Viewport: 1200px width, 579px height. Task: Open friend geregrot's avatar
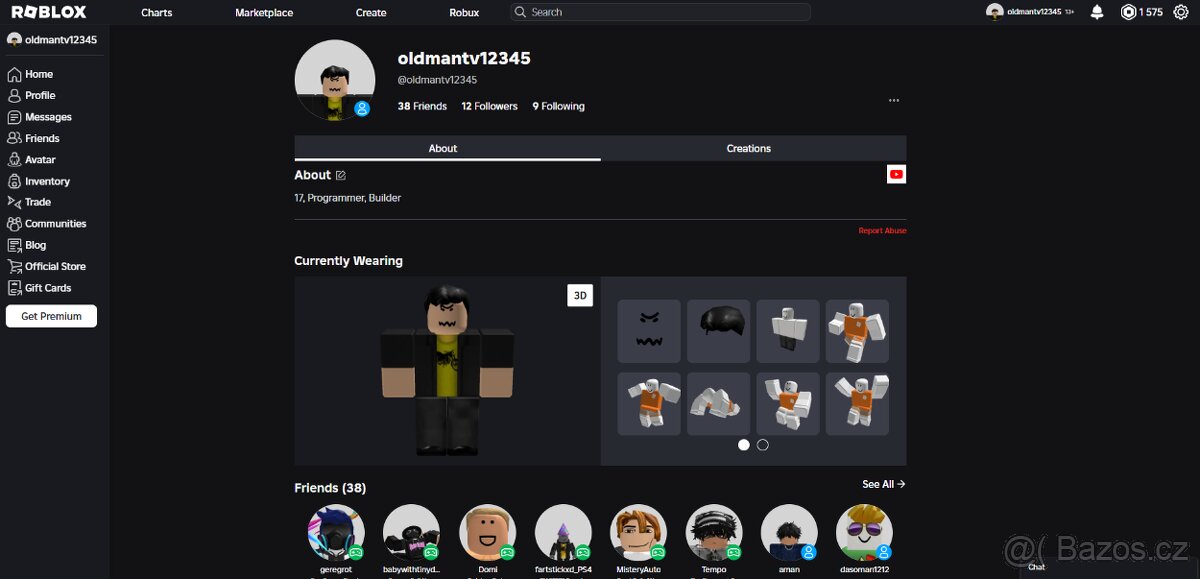[336, 532]
